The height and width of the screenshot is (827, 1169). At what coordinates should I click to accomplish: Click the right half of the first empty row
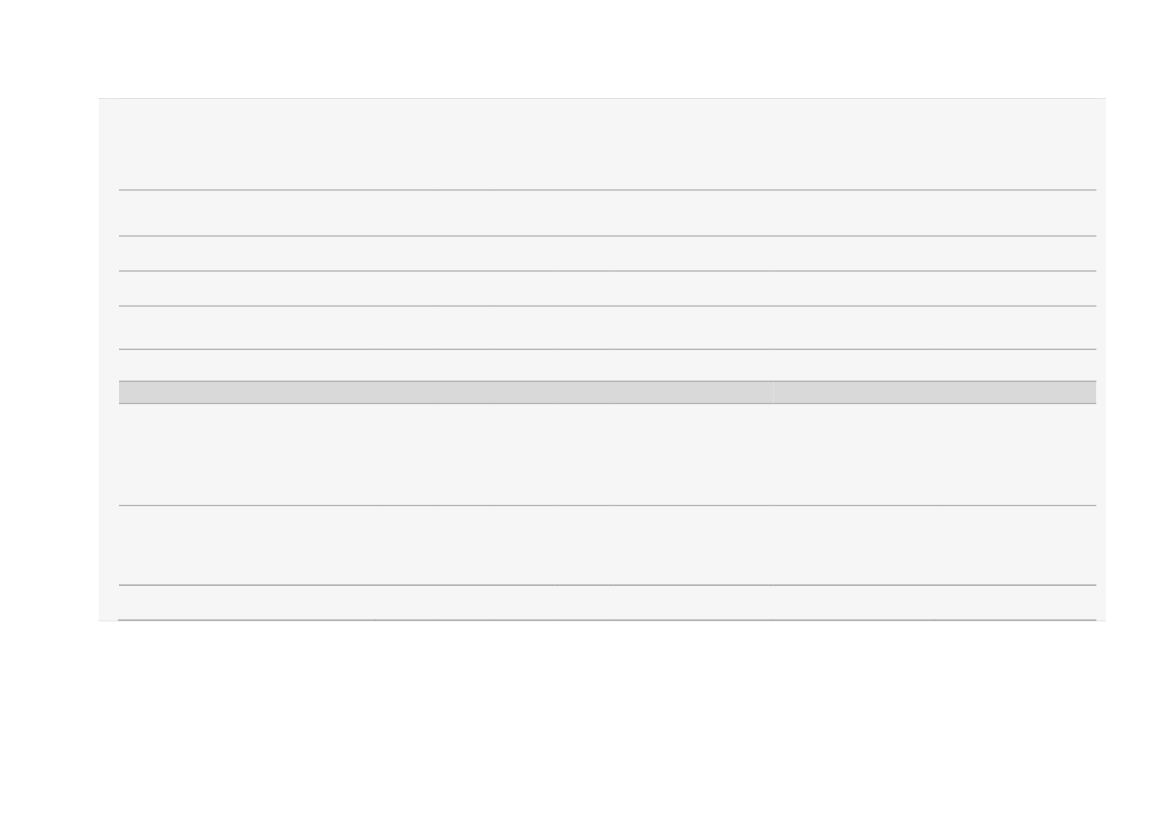[935, 213]
